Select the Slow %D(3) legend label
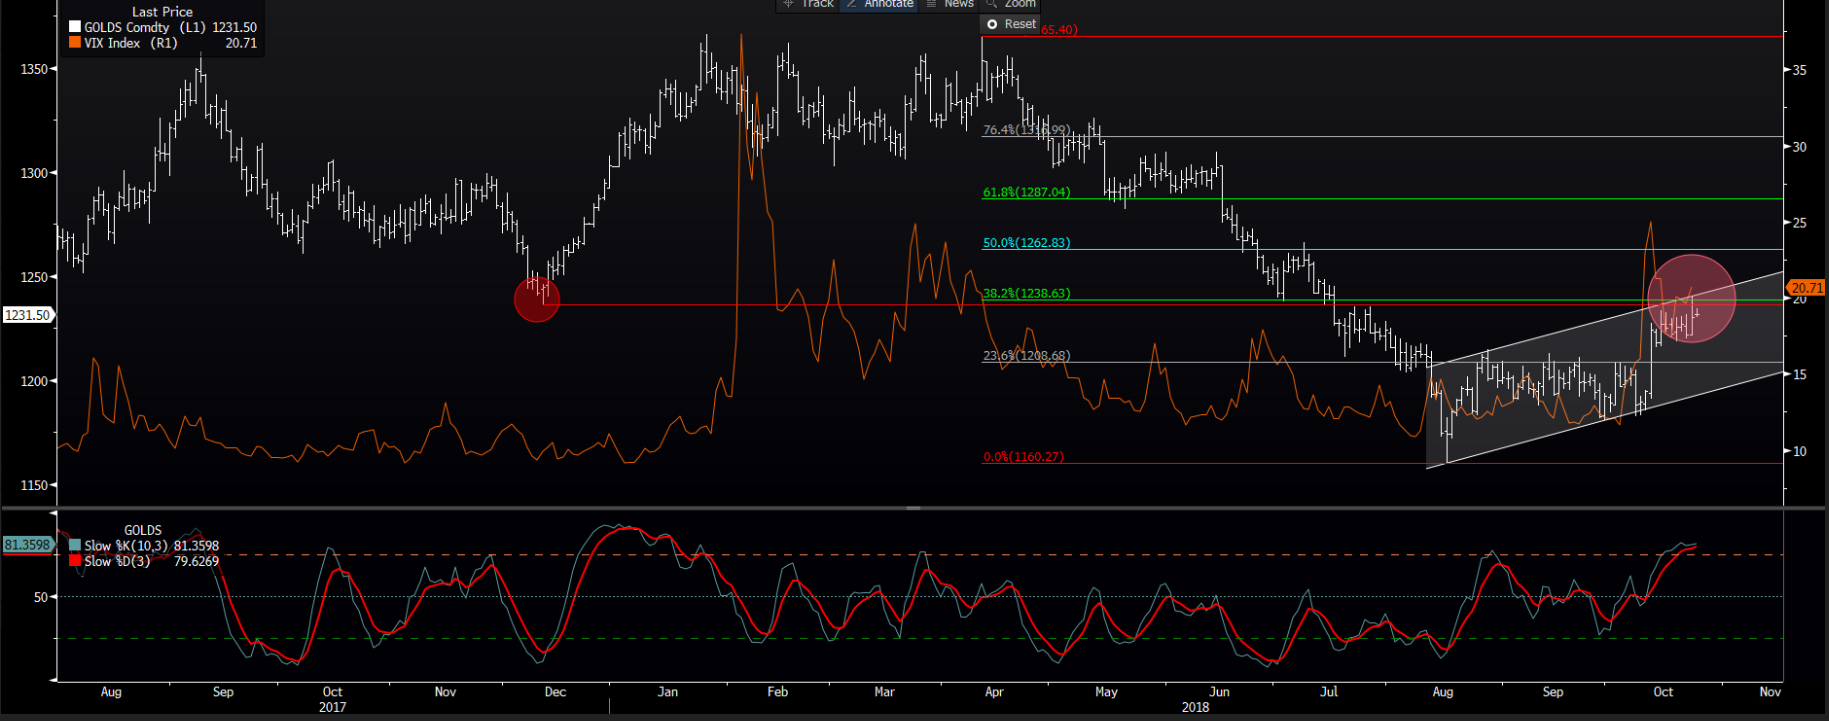 [x=117, y=561]
